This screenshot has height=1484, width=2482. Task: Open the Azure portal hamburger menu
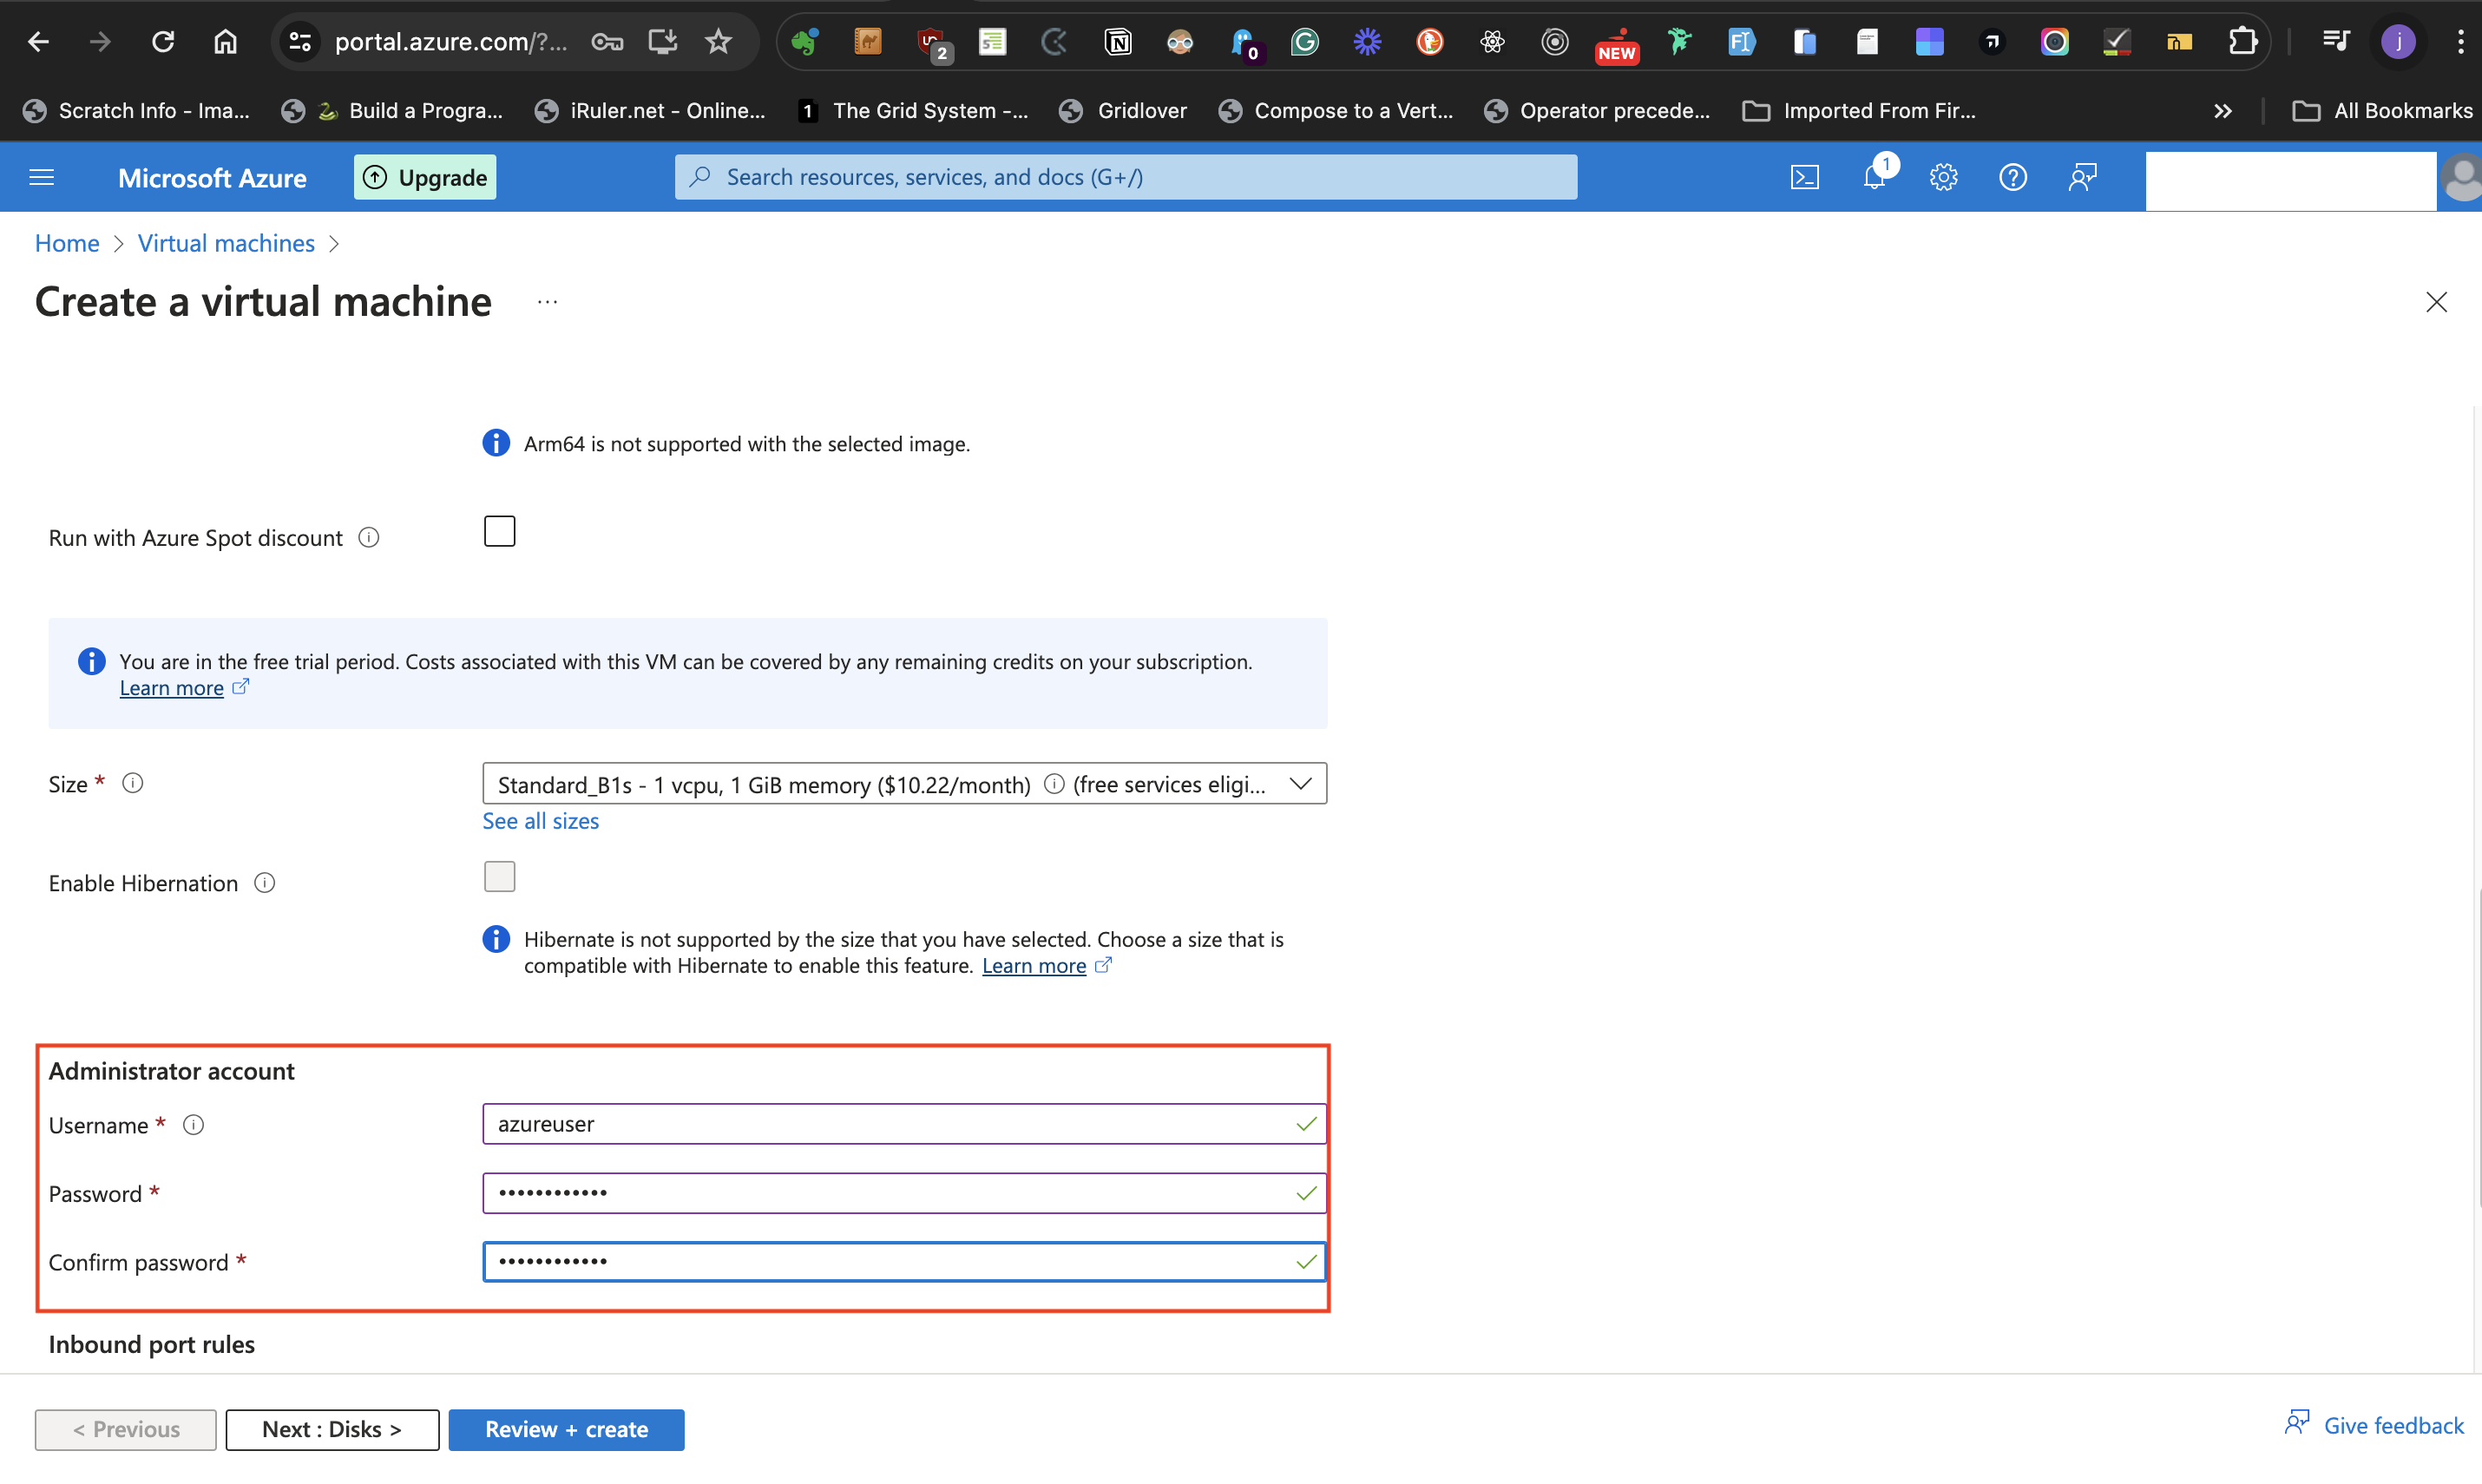(41, 176)
